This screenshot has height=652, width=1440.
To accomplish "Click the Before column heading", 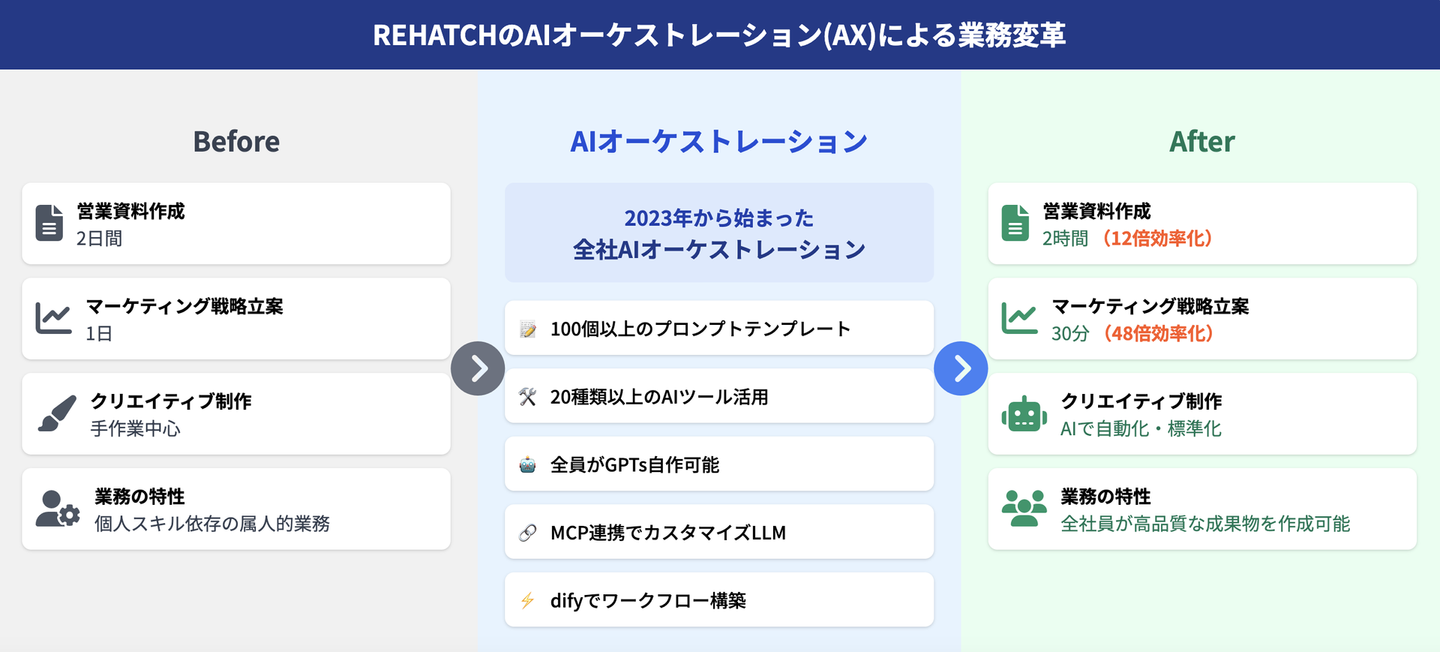I will click(x=236, y=142).
